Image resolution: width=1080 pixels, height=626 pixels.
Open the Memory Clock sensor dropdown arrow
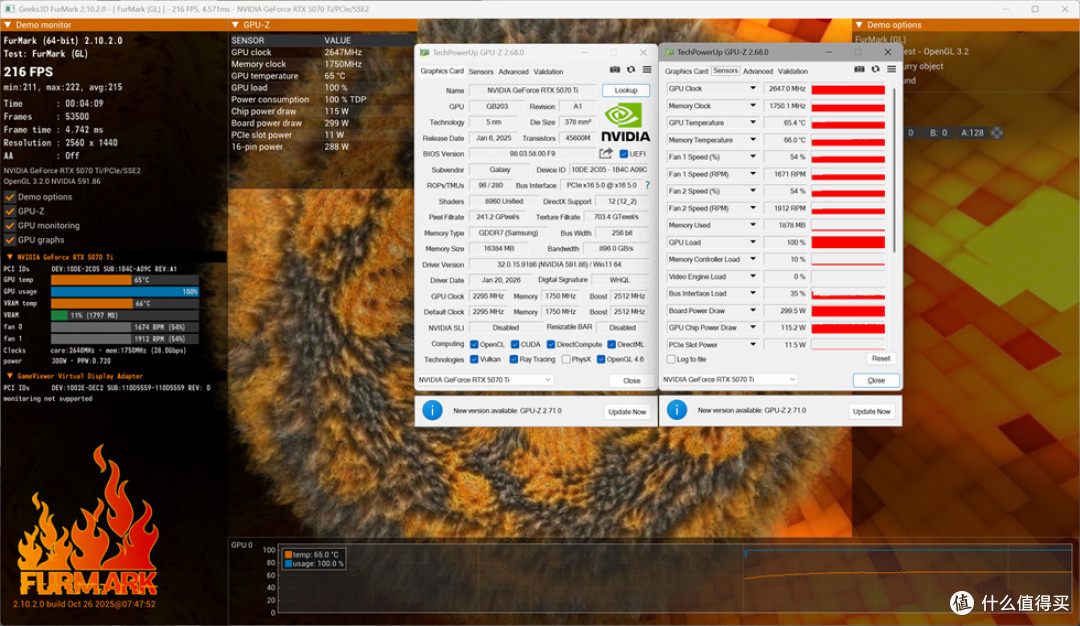pos(752,106)
